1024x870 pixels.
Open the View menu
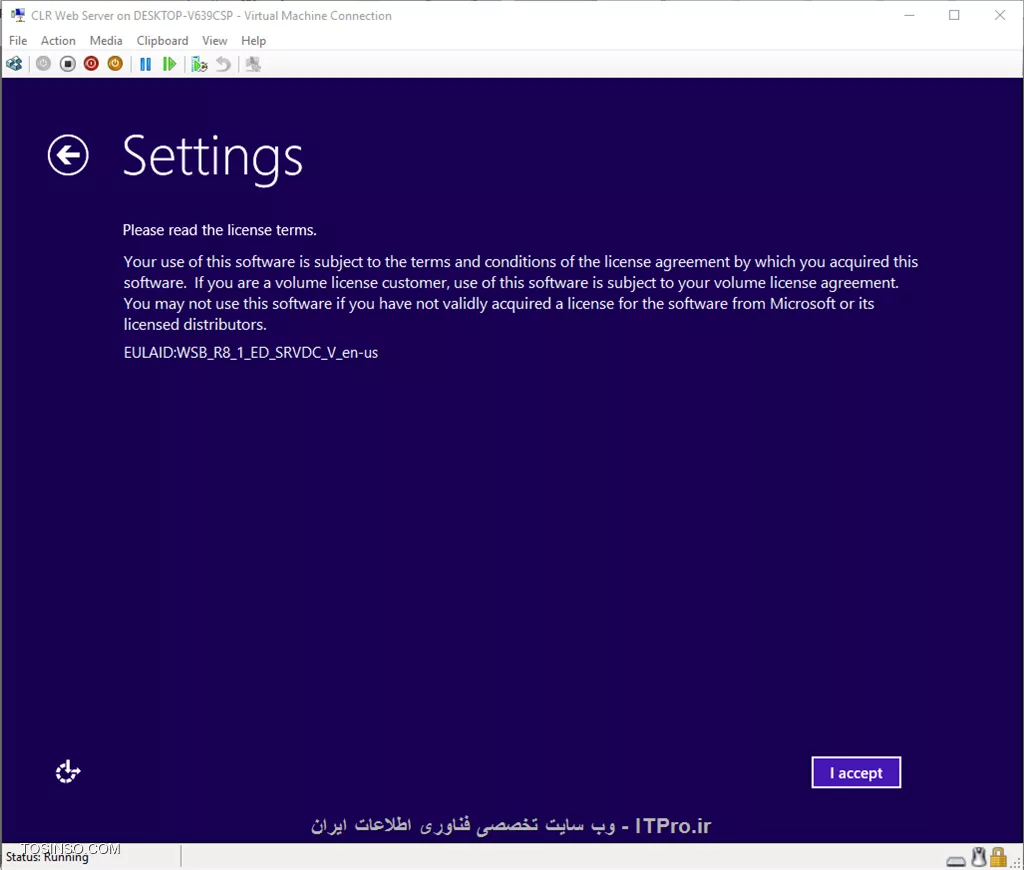(x=214, y=41)
